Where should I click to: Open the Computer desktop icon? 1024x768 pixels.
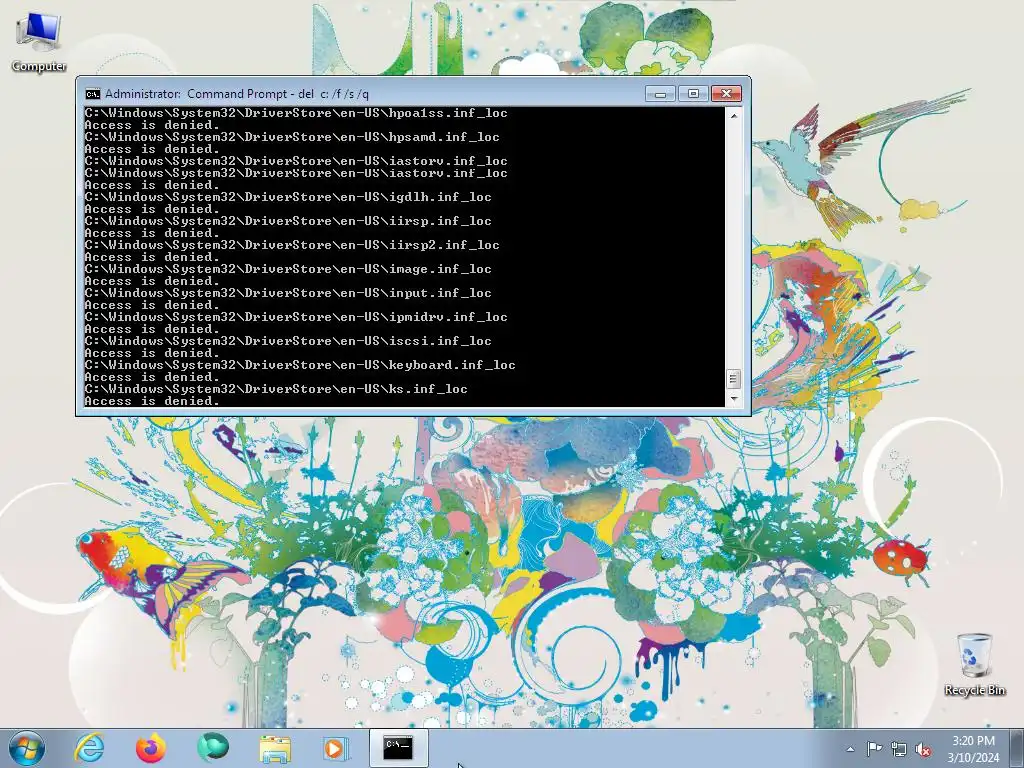click(x=39, y=42)
